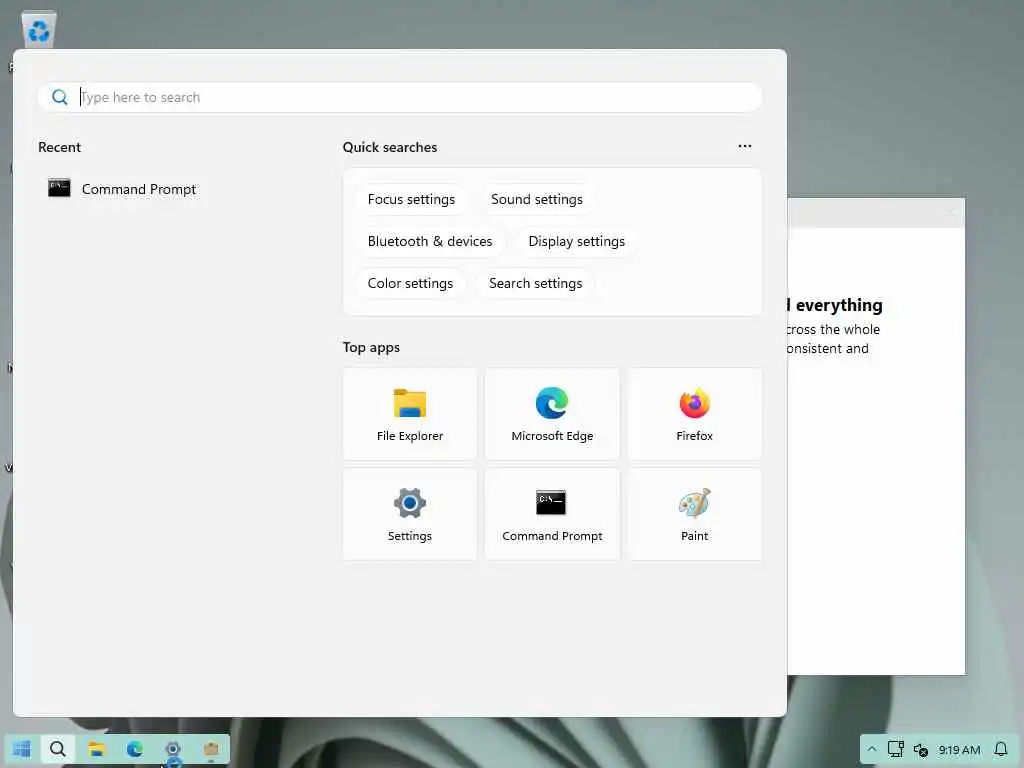
Task: Open Microsoft Edge from the taskbar
Action: click(x=135, y=749)
